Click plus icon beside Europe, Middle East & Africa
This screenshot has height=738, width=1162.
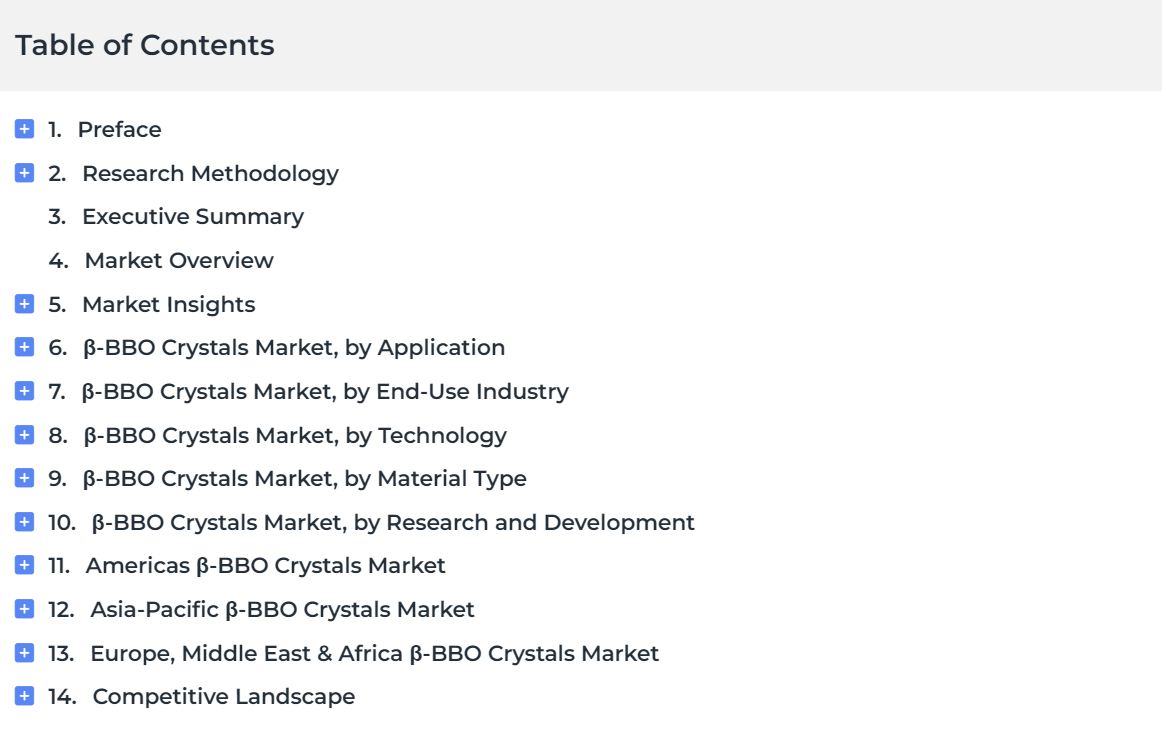point(25,653)
